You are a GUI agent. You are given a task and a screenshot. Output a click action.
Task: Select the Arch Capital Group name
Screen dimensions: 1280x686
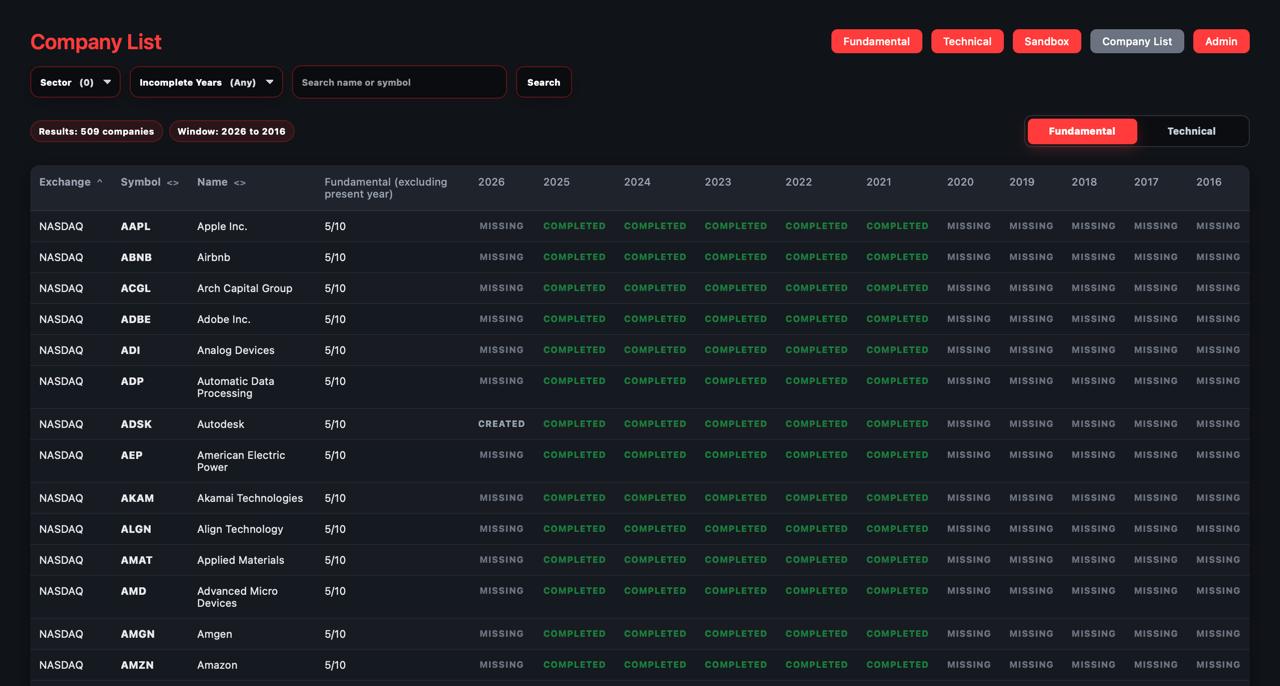[x=245, y=288]
